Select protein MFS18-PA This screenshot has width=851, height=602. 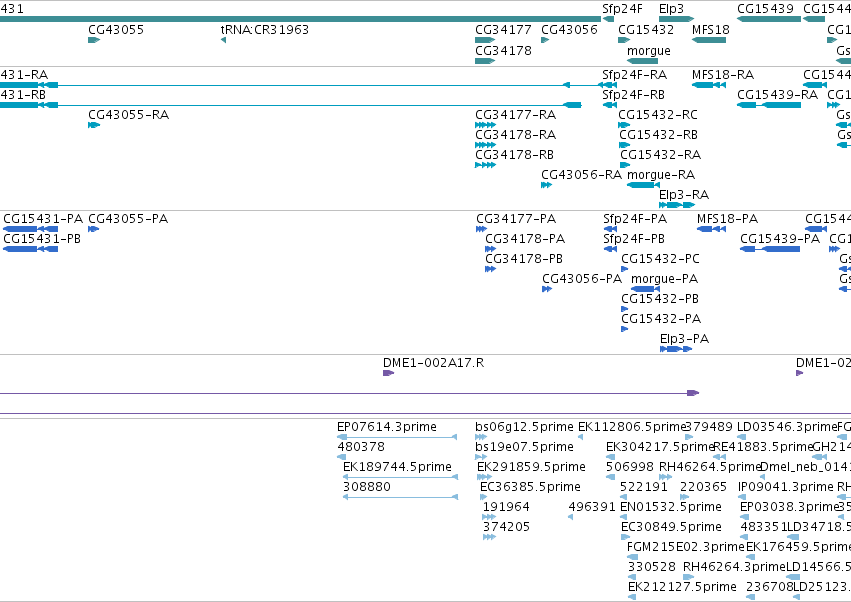click(x=727, y=219)
